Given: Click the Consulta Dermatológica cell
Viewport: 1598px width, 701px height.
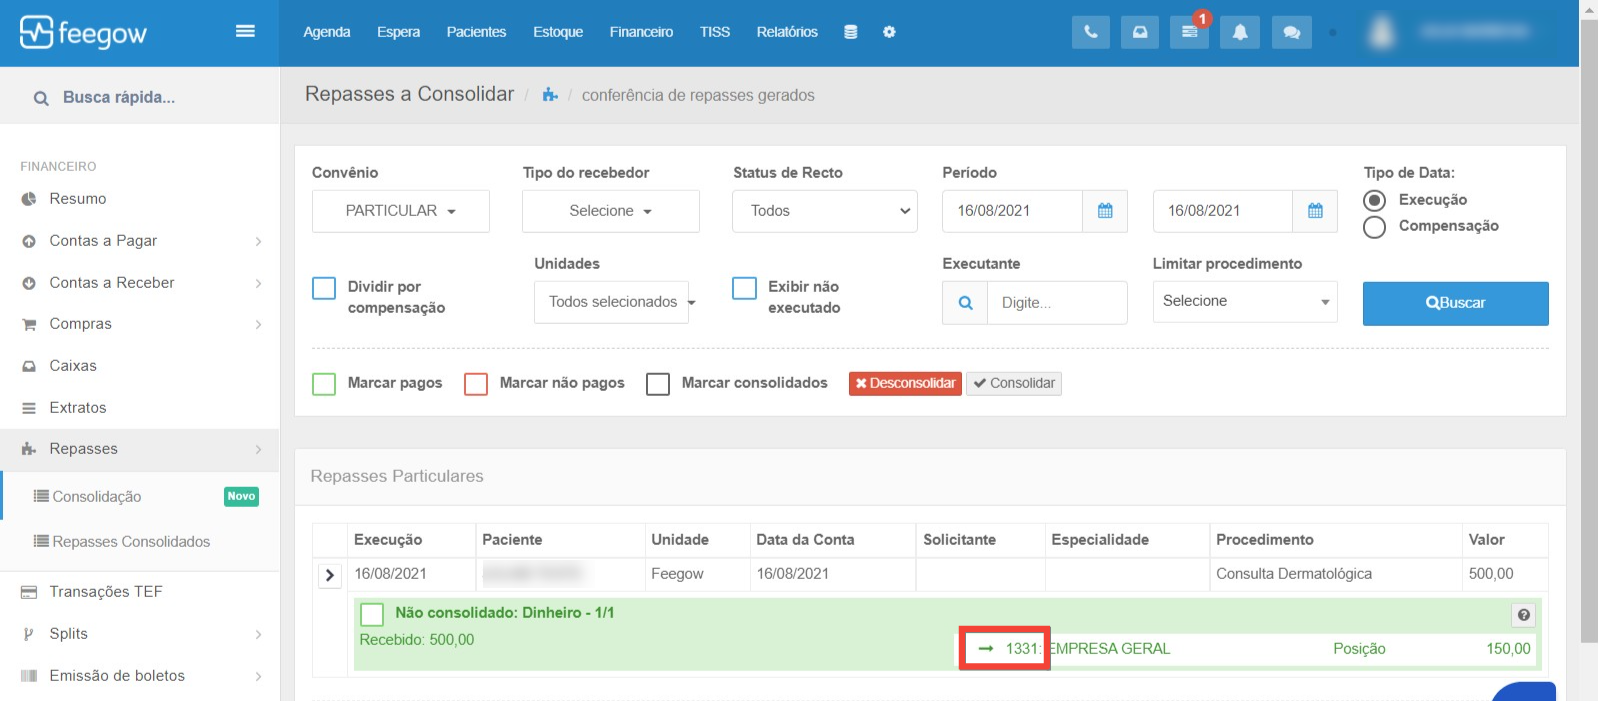Looking at the screenshot, I should pyautogui.click(x=1335, y=574).
